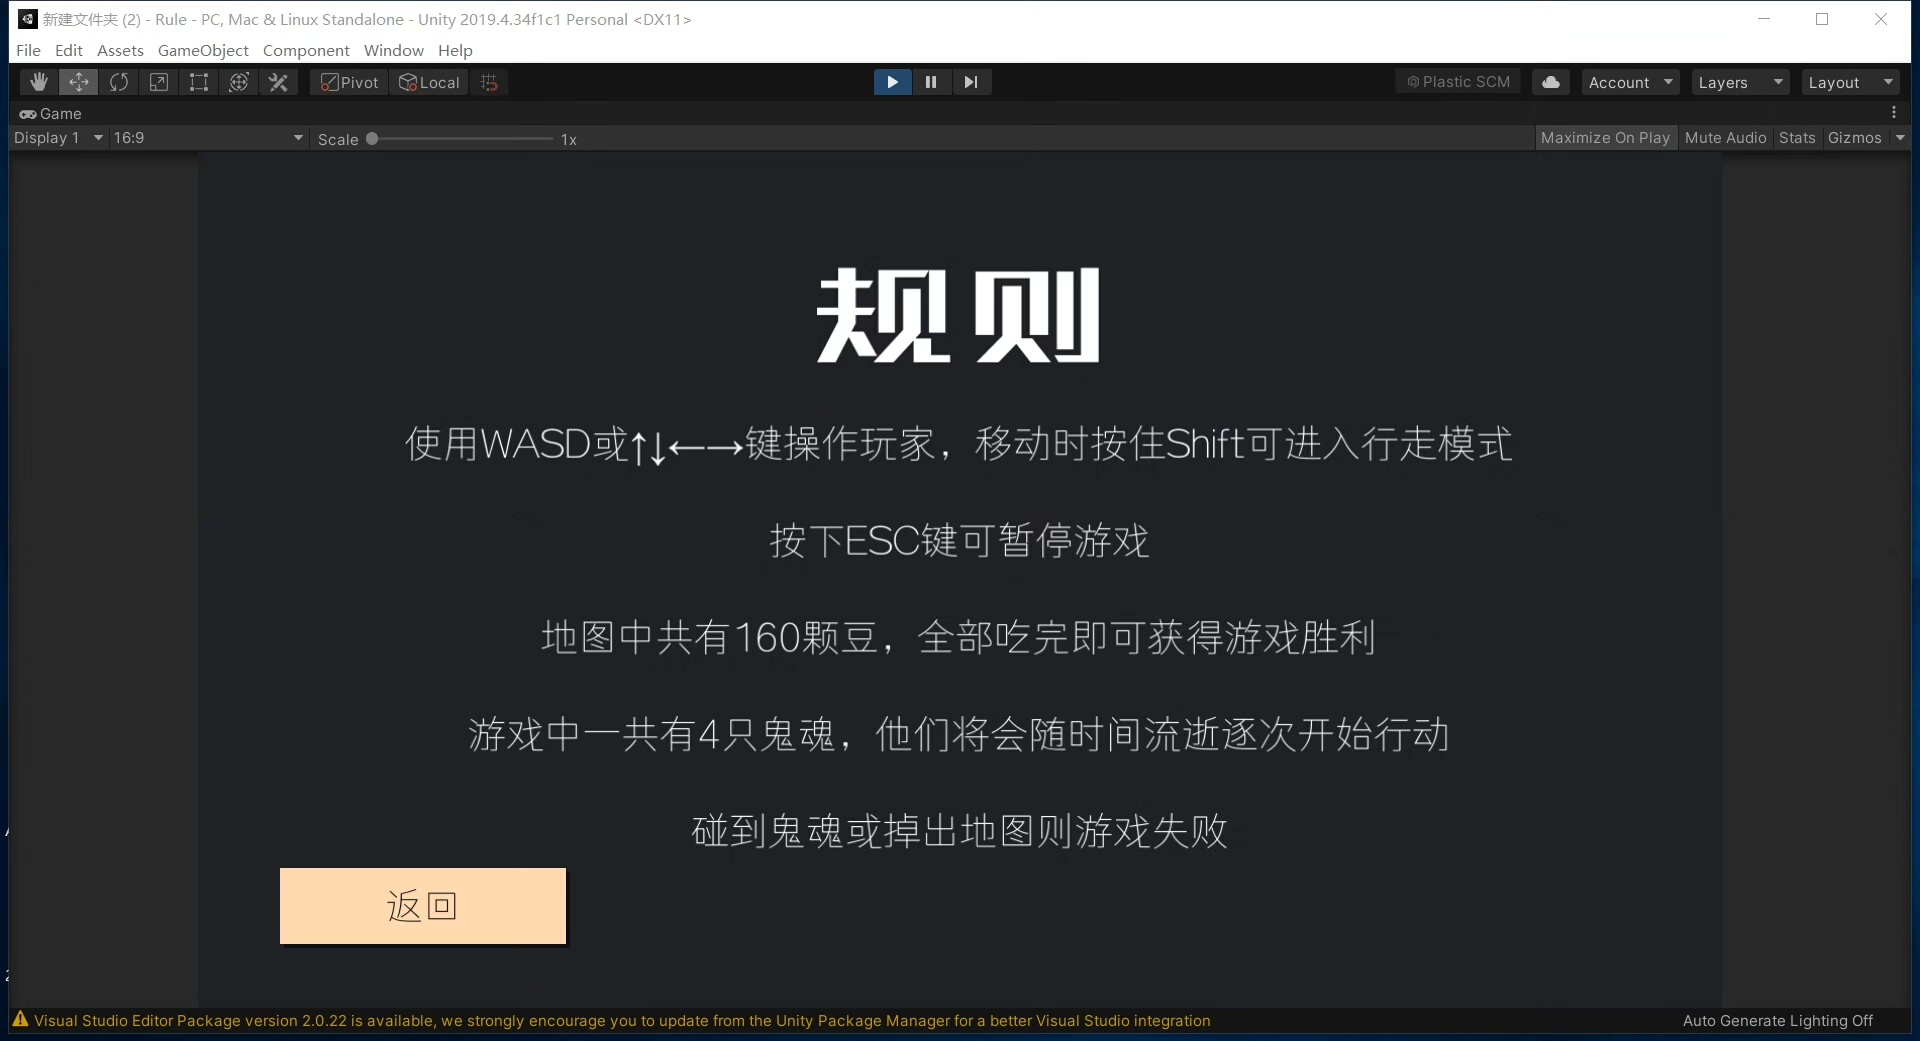1920x1041 pixels.
Task: Open the Help menu
Action: coord(455,50)
